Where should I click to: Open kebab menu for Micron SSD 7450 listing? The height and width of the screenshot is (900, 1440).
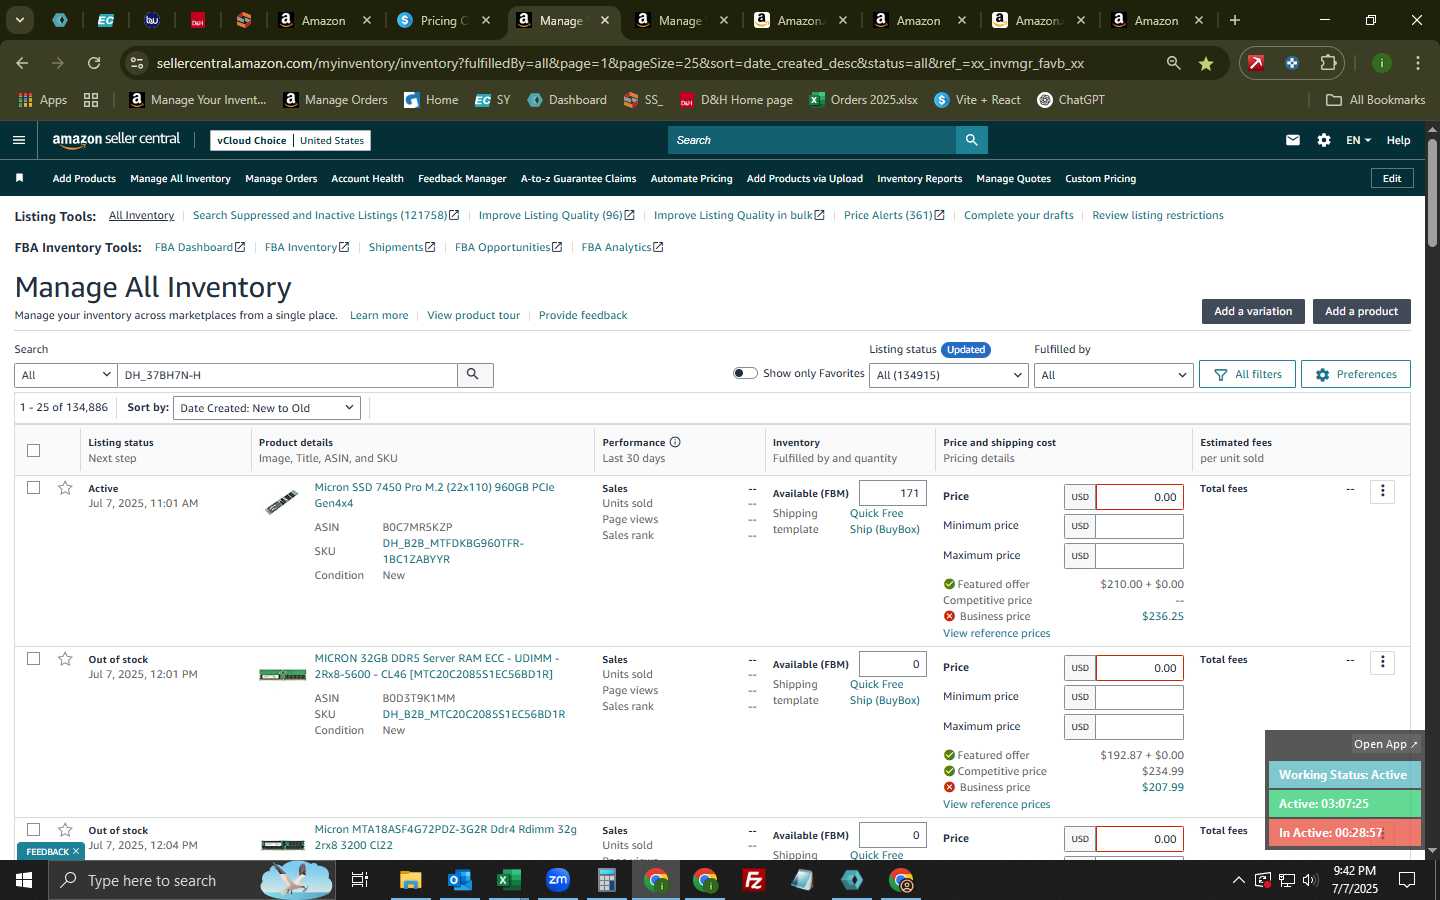point(1383,491)
